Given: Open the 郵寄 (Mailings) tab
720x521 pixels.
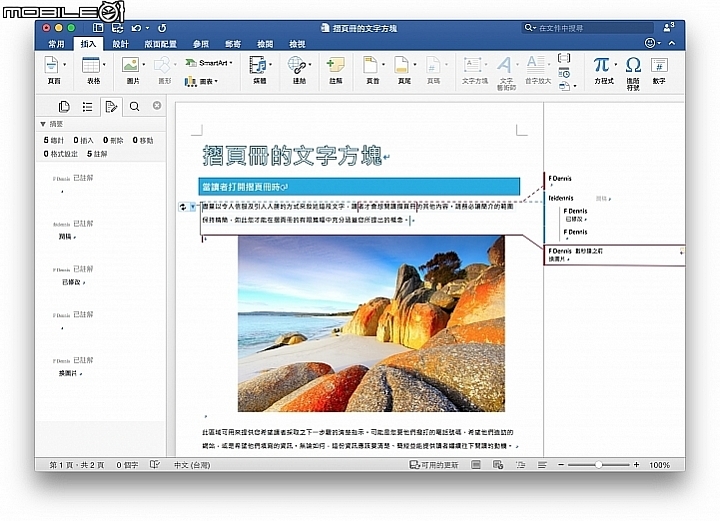Looking at the screenshot, I should click(233, 44).
